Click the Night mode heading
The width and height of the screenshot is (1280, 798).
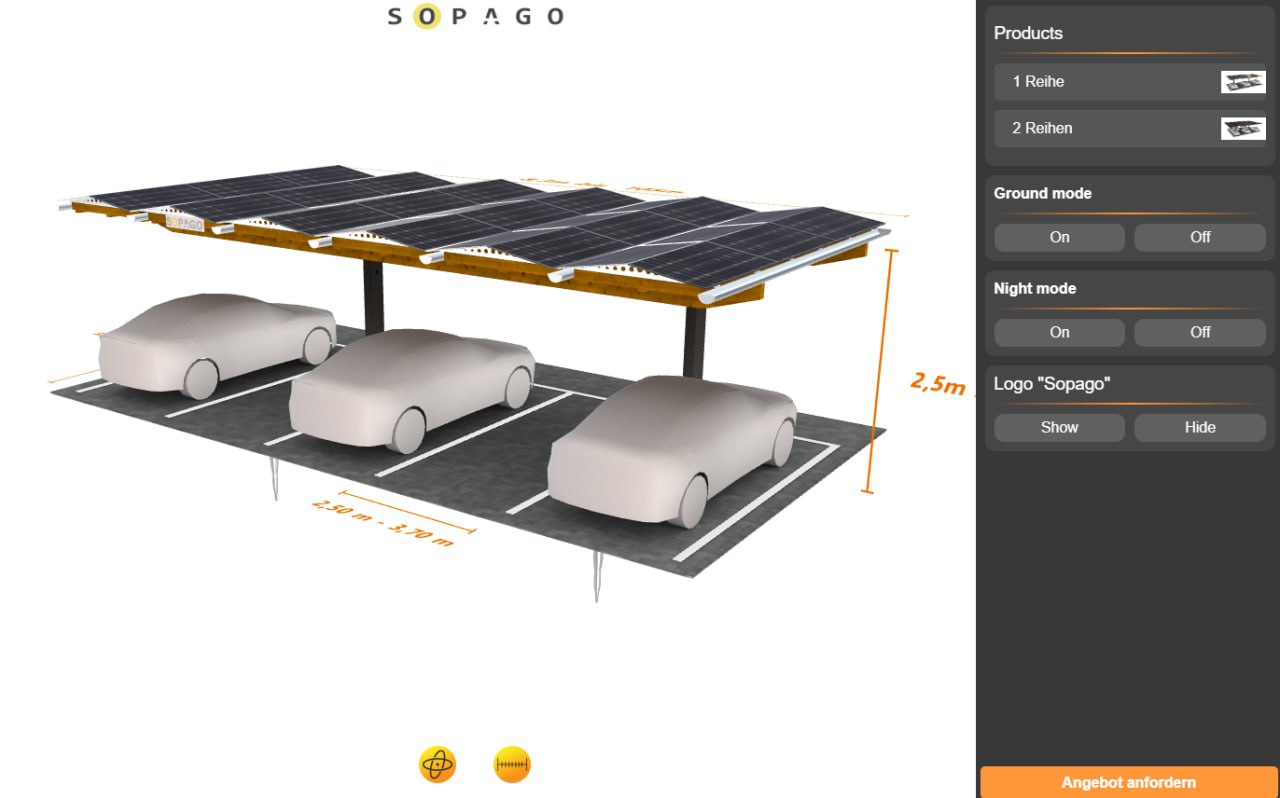[1035, 288]
